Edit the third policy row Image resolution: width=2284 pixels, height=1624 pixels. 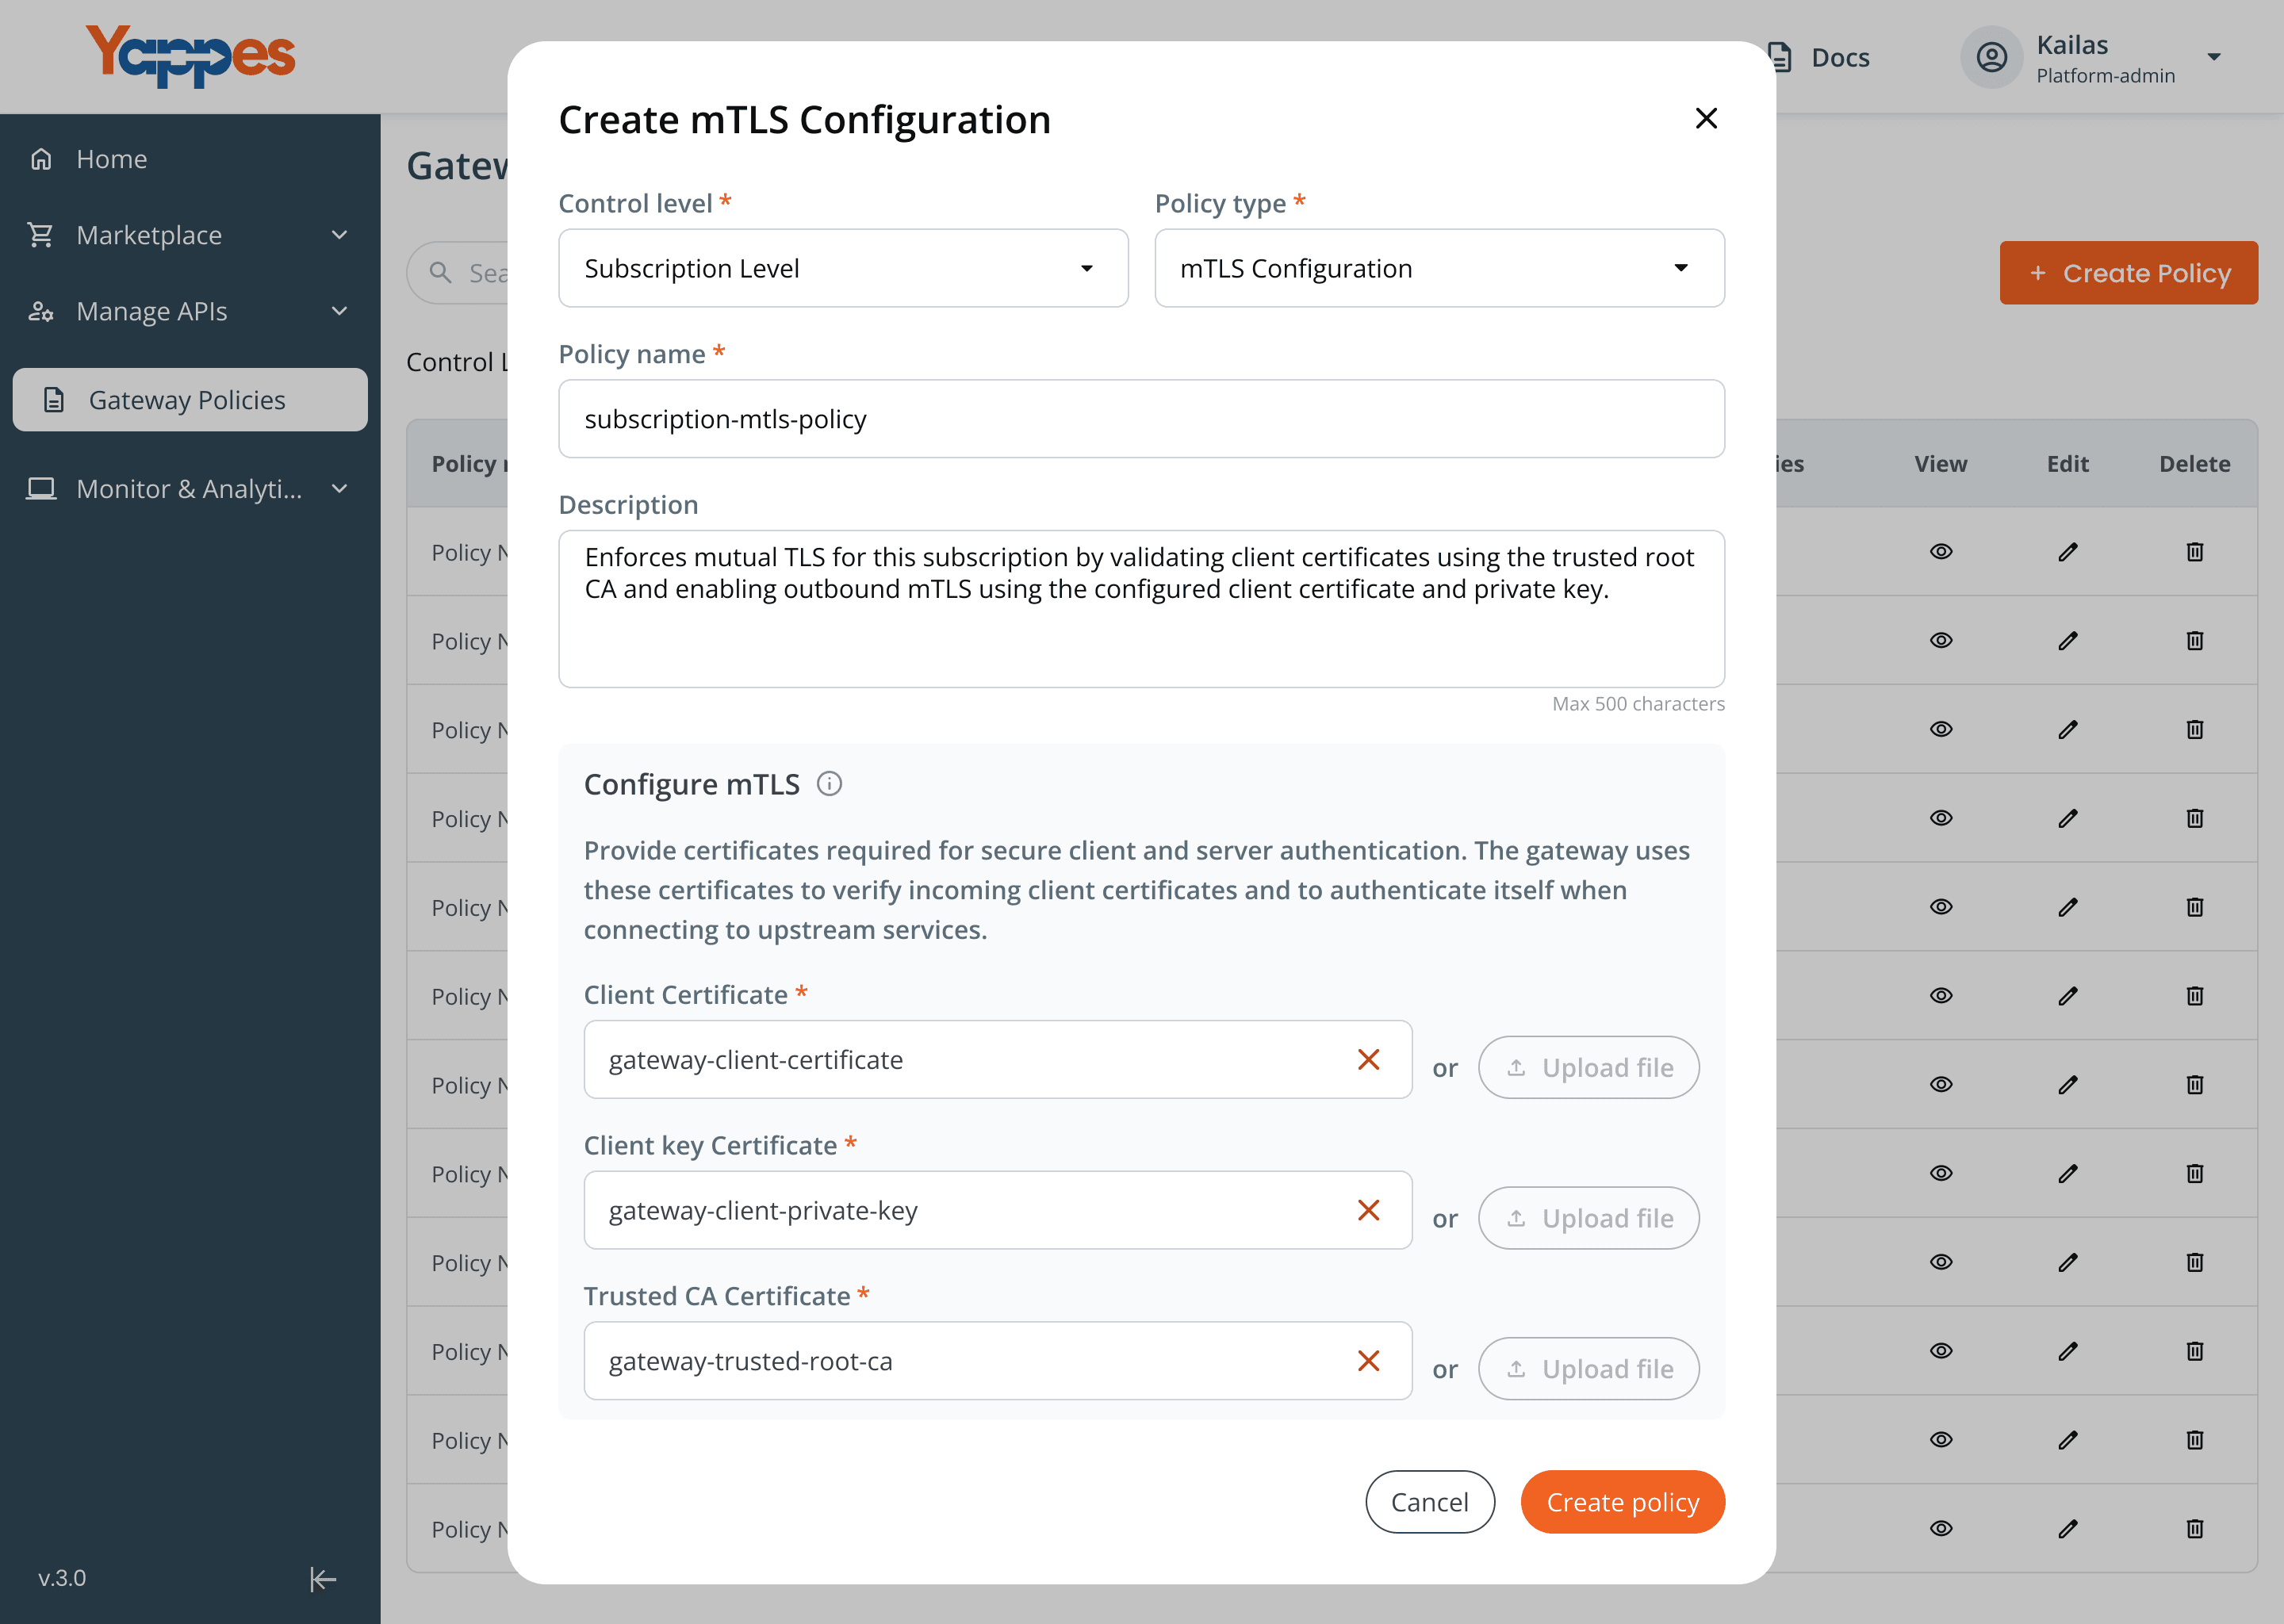[x=2068, y=729]
